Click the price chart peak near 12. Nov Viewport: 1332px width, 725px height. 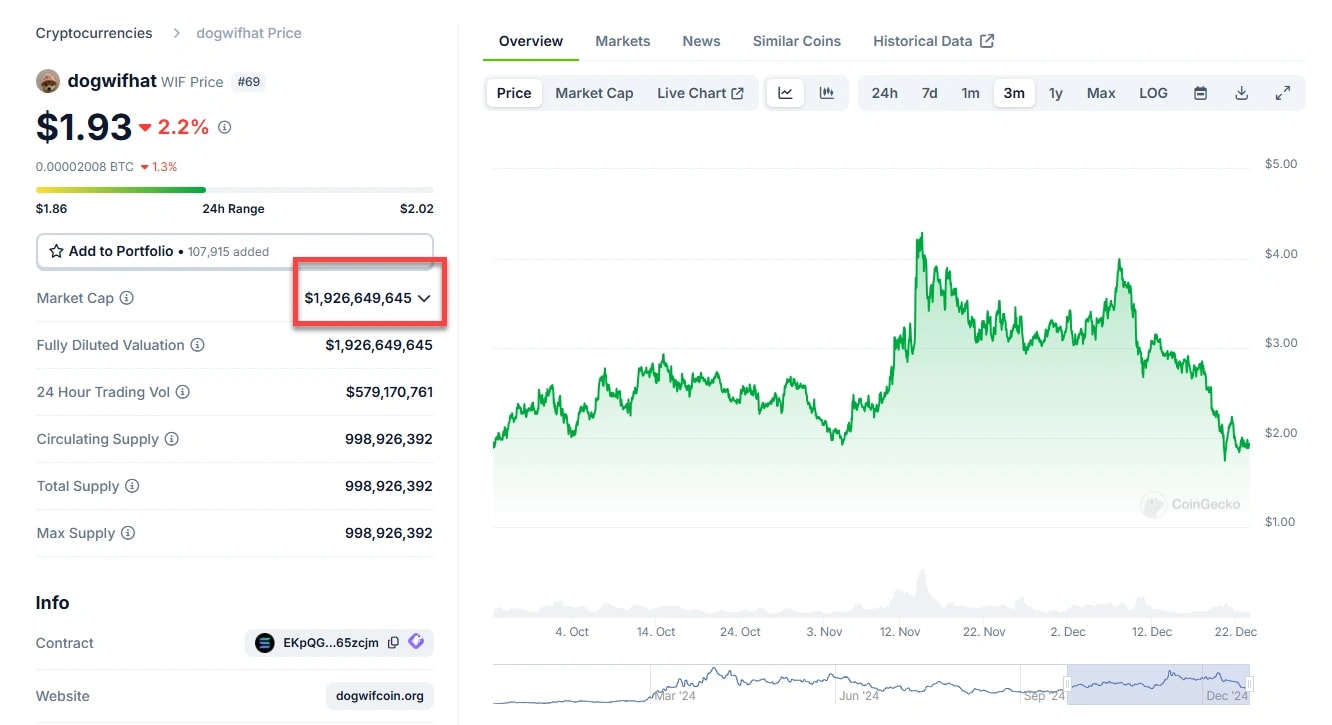pyautogui.click(x=920, y=236)
